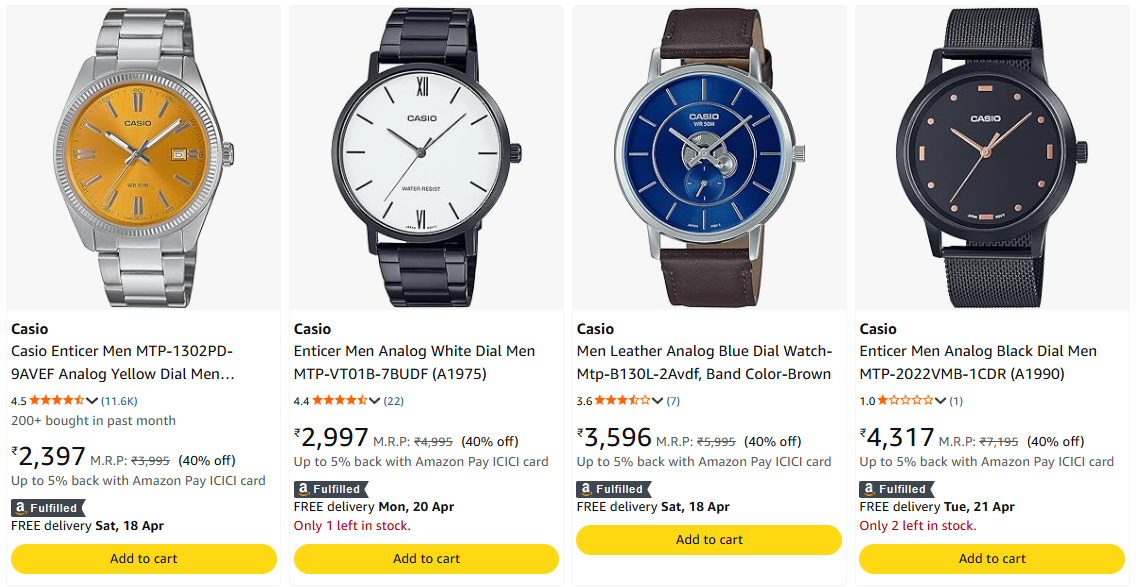Open Men Leather Analog Blue Dial title
This screenshot has width=1136, height=587.
(x=704, y=363)
